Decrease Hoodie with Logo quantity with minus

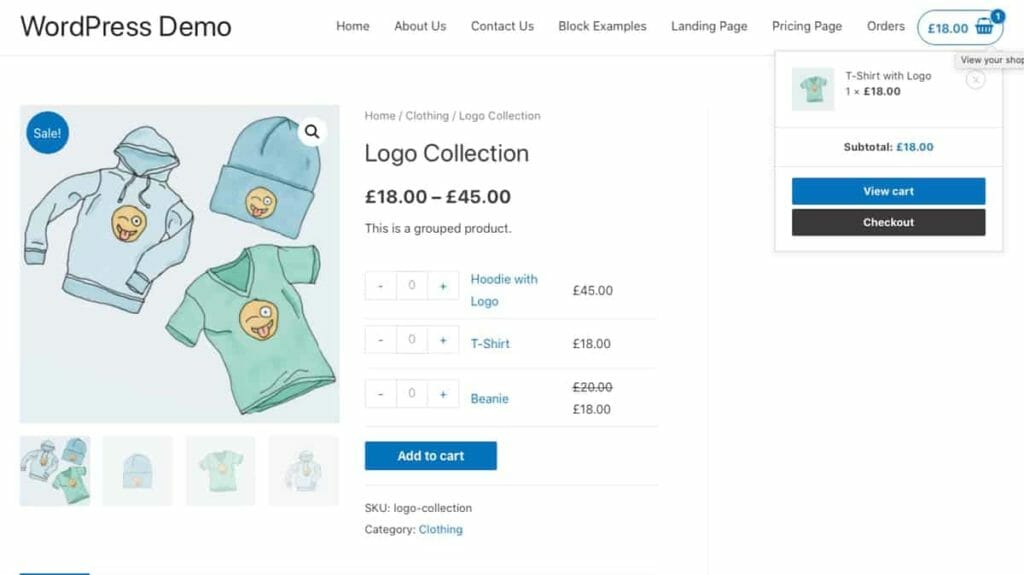pyautogui.click(x=381, y=286)
